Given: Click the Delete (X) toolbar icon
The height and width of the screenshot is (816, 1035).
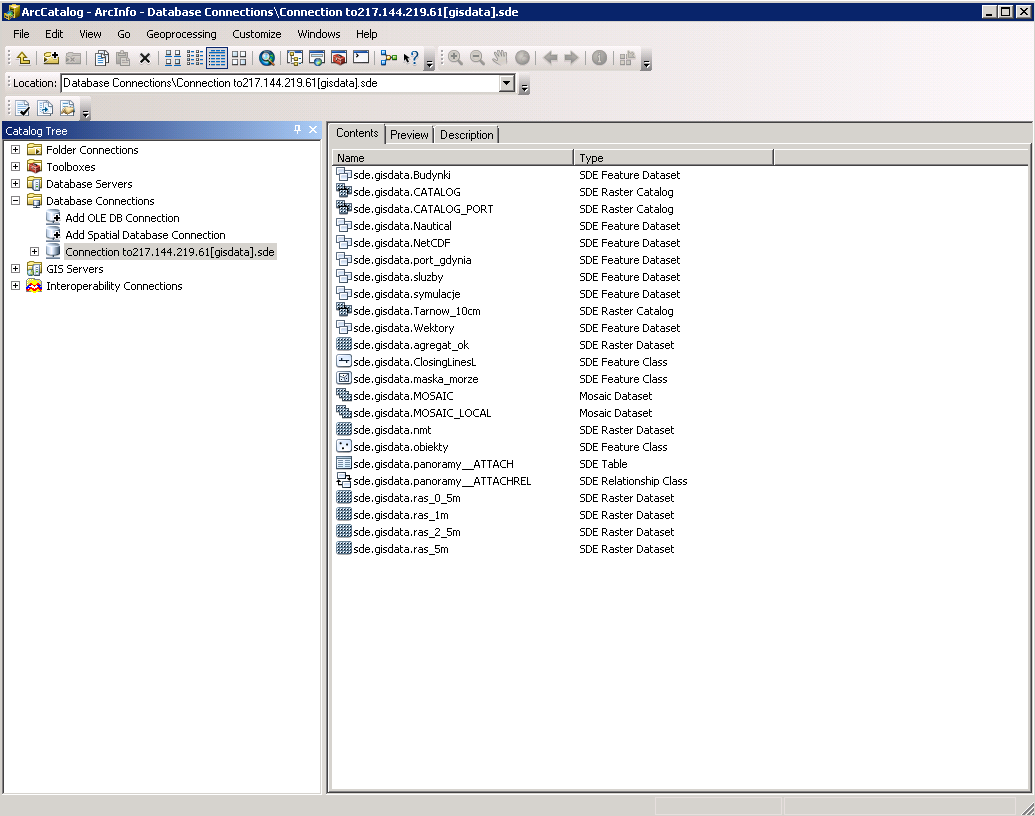Looking at the screenshot, I should click(x=145, y=58).
